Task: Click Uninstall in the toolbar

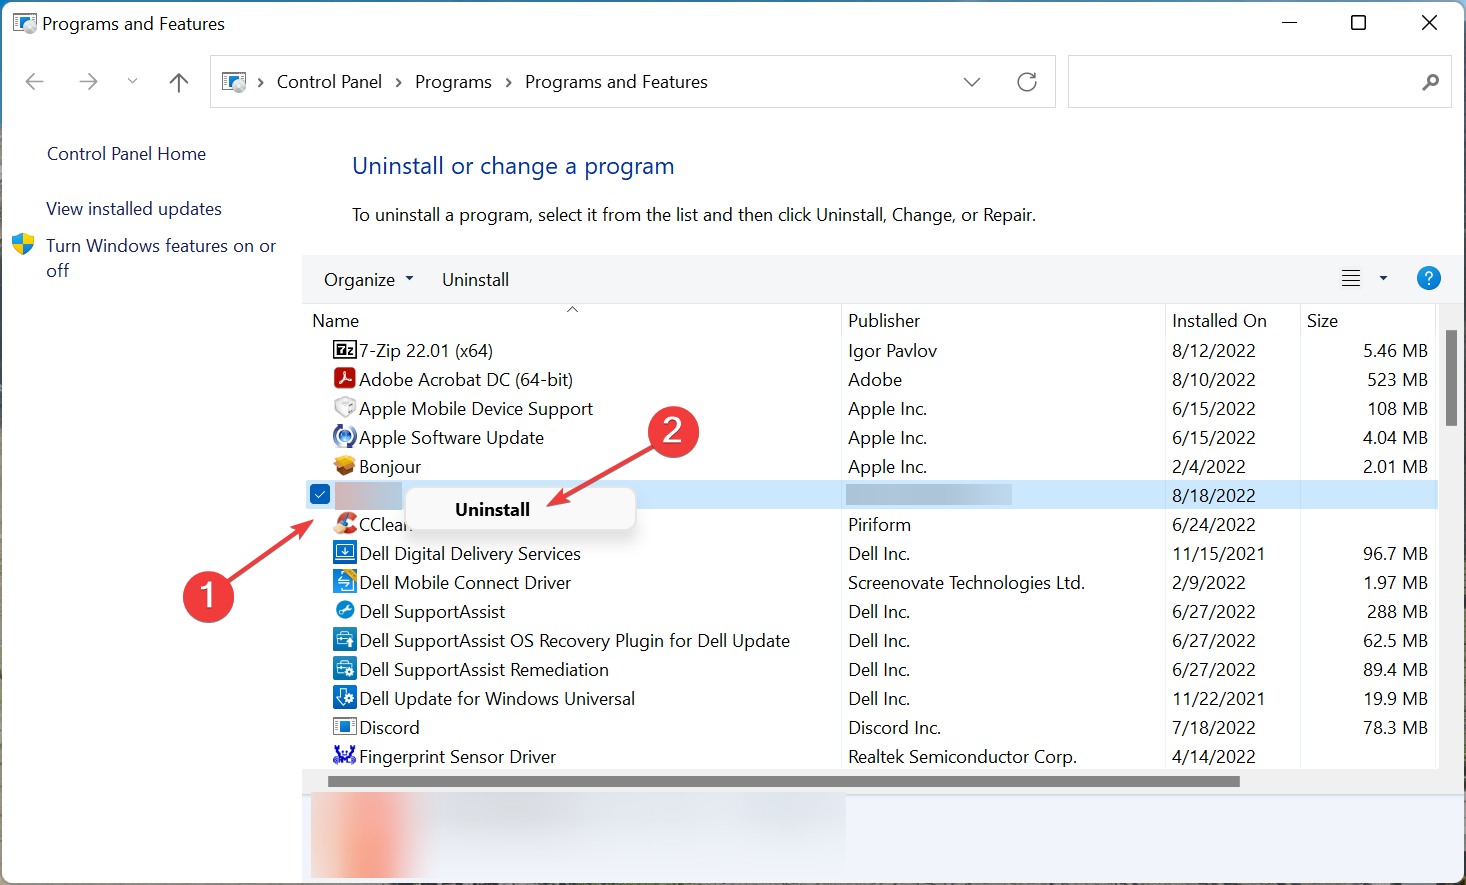Action: (x=475, y=280)
